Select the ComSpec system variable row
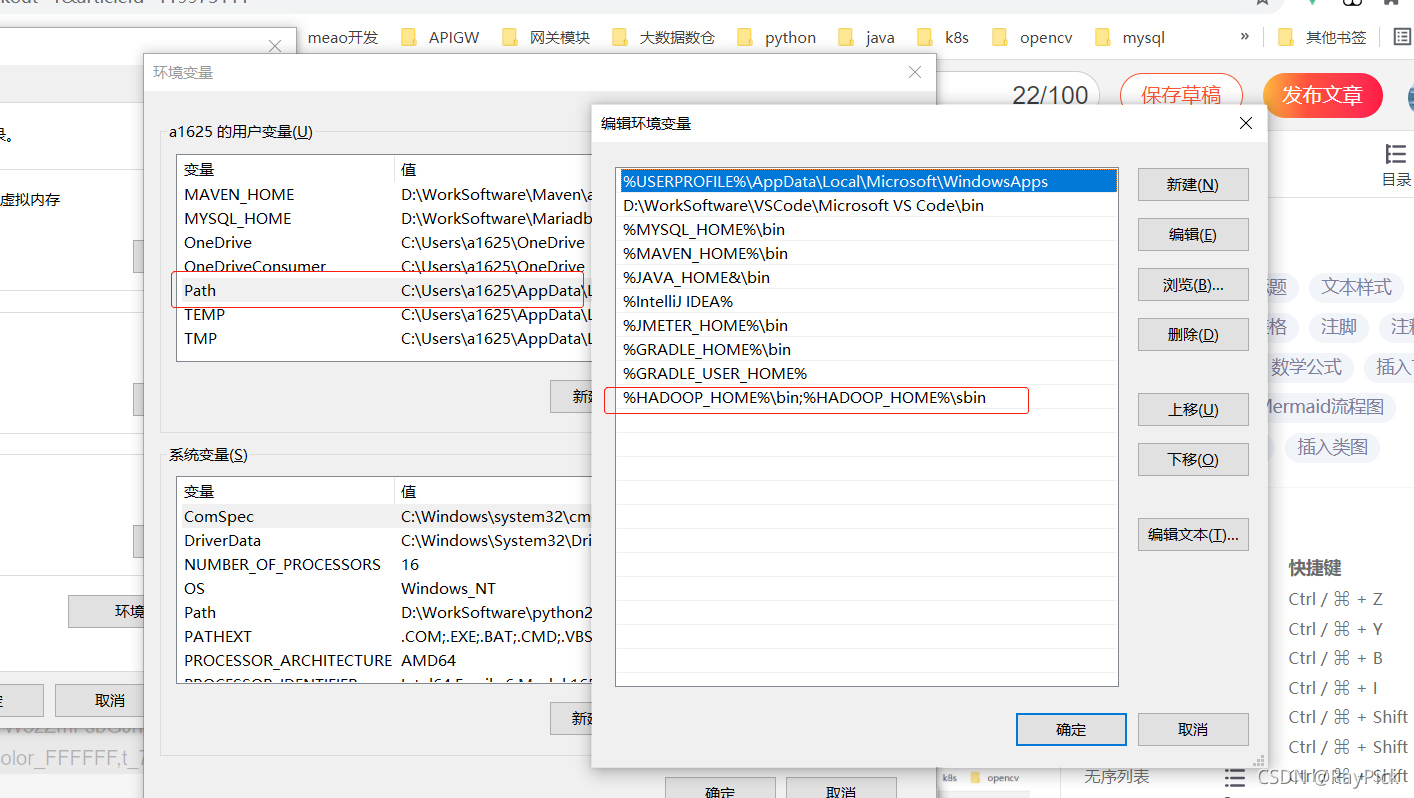The width and height of the screenshot is (1414, 798). coord(385,517)
